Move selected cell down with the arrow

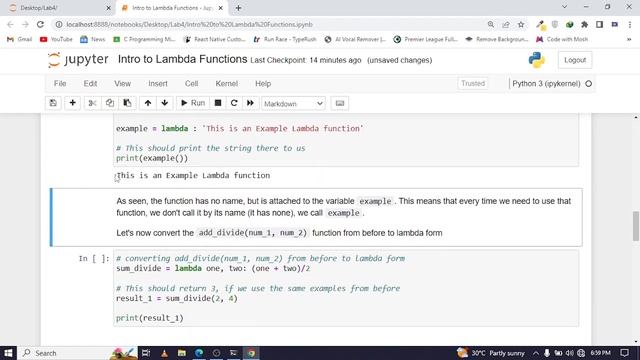click(165, 103)
